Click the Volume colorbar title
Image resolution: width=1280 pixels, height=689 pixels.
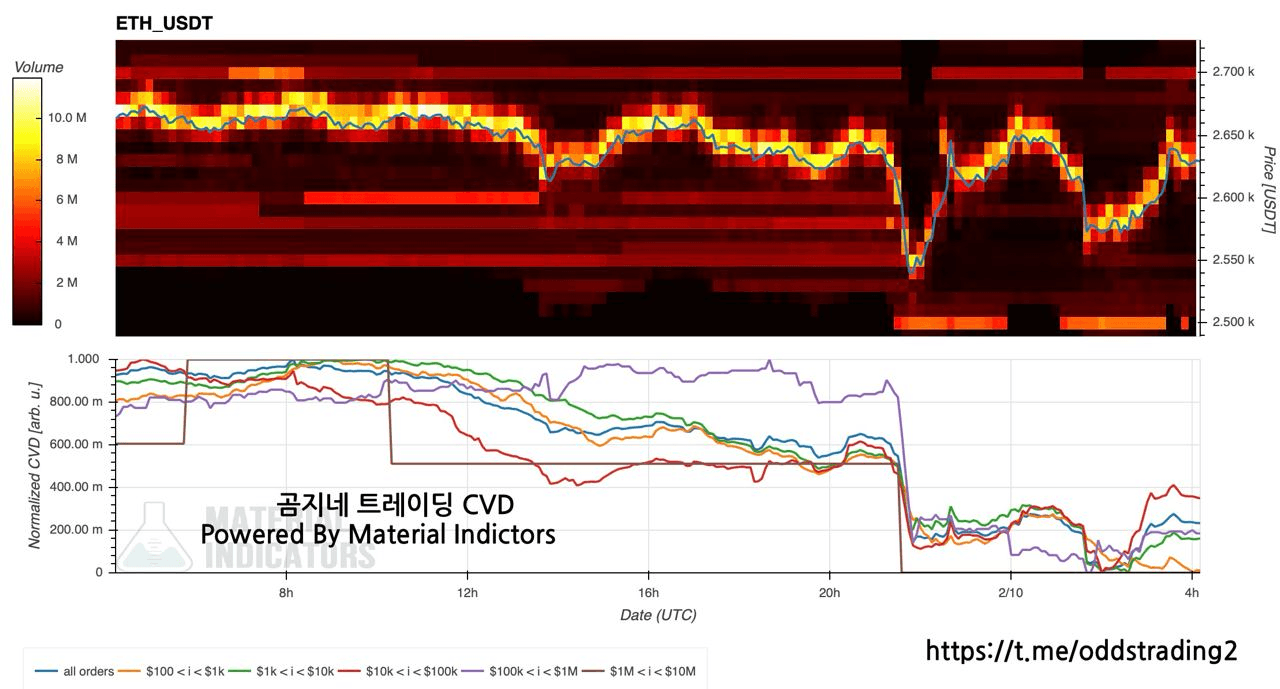click(38, 67)
